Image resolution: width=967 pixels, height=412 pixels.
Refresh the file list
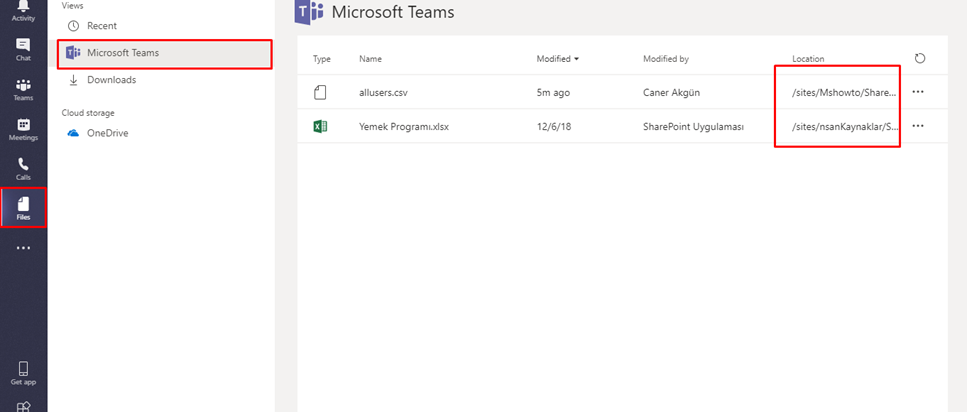(x=920, y=59)
